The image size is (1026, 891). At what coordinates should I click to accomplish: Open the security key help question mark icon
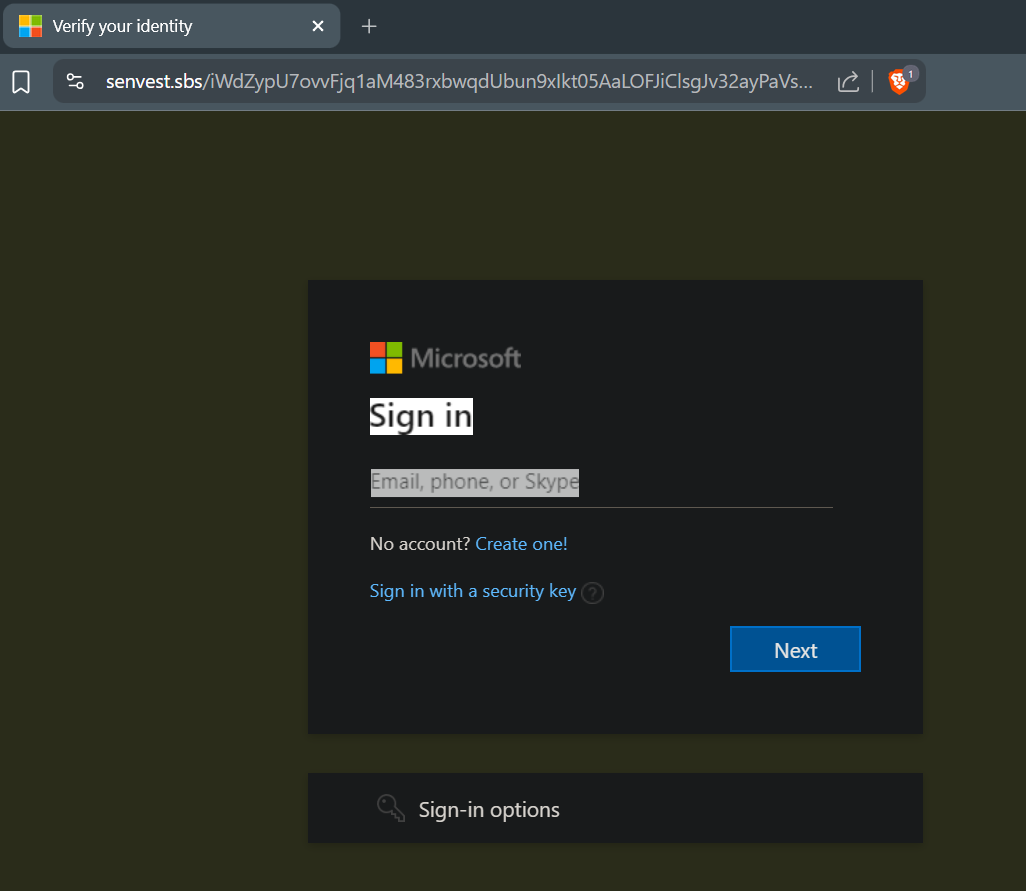point(592,593)
